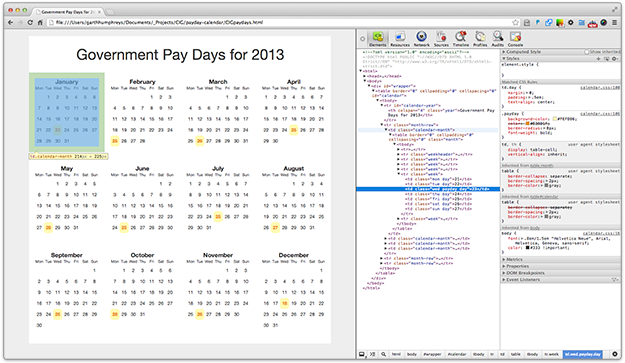This screenshot has height=363, width=625.
Task: Select the body breadcrumb in DevTools
Action: coord(412,354)
